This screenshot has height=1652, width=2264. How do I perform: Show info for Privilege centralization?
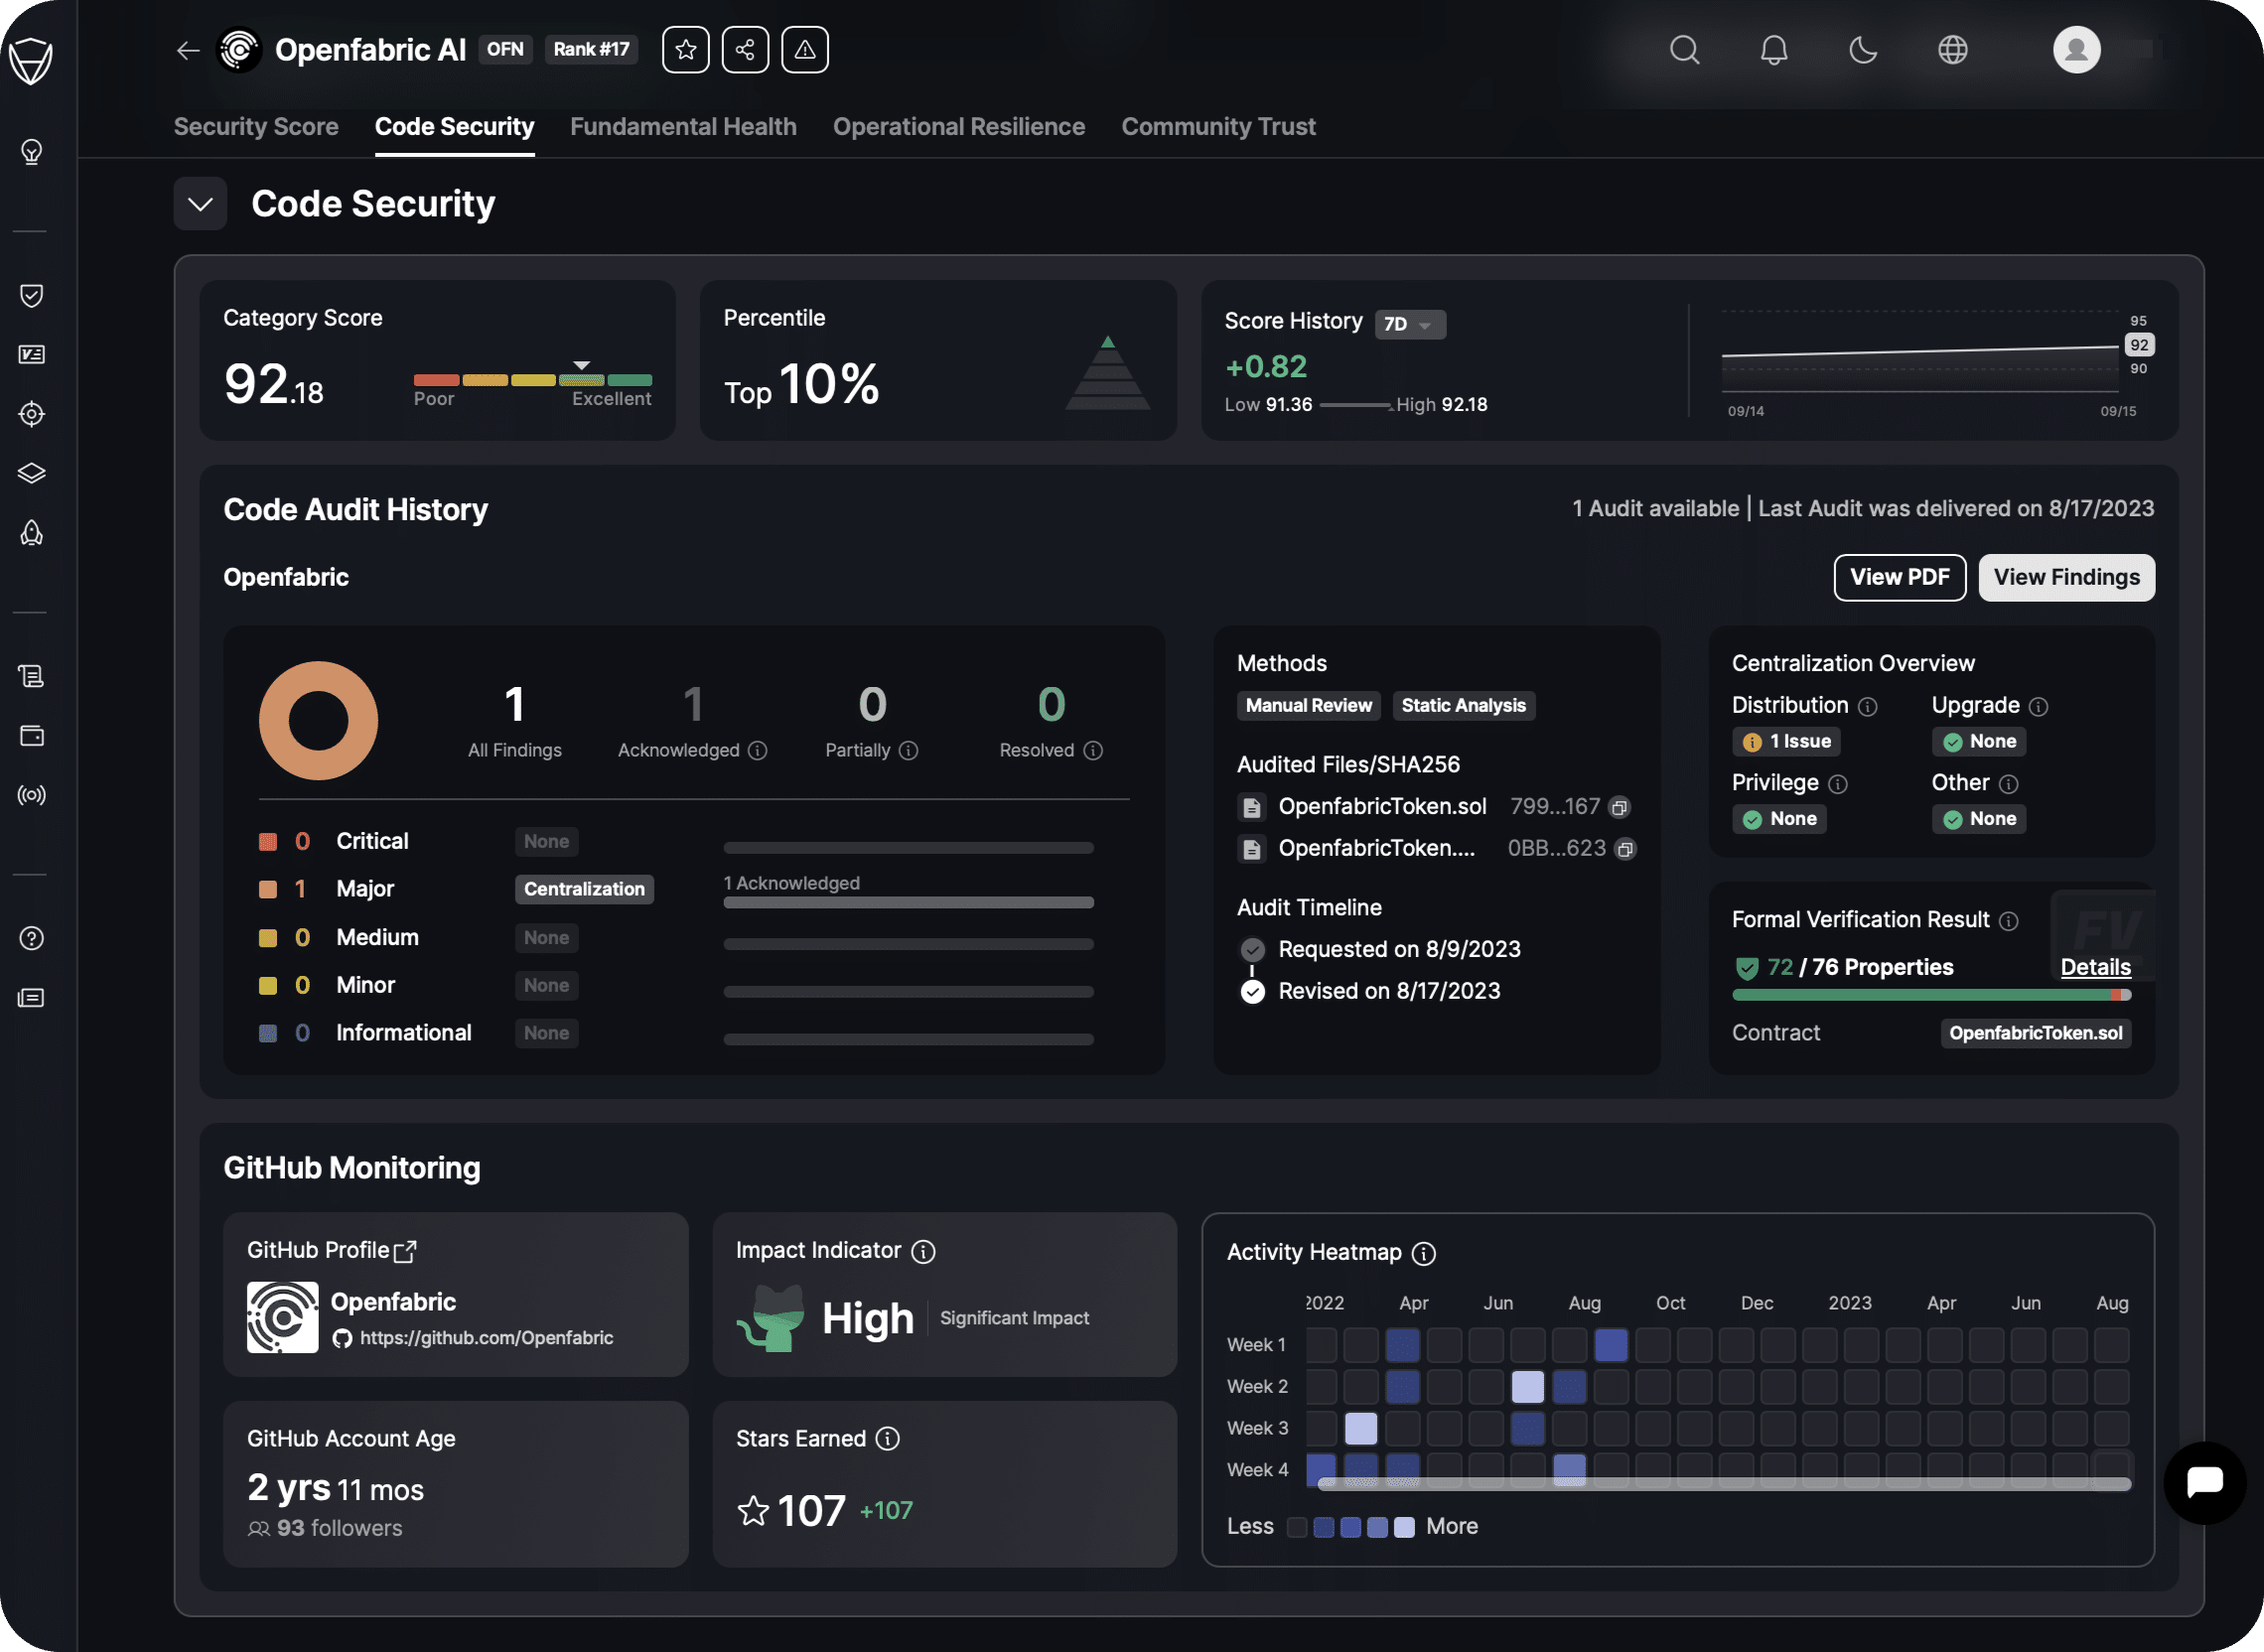tap(1838, 784)
